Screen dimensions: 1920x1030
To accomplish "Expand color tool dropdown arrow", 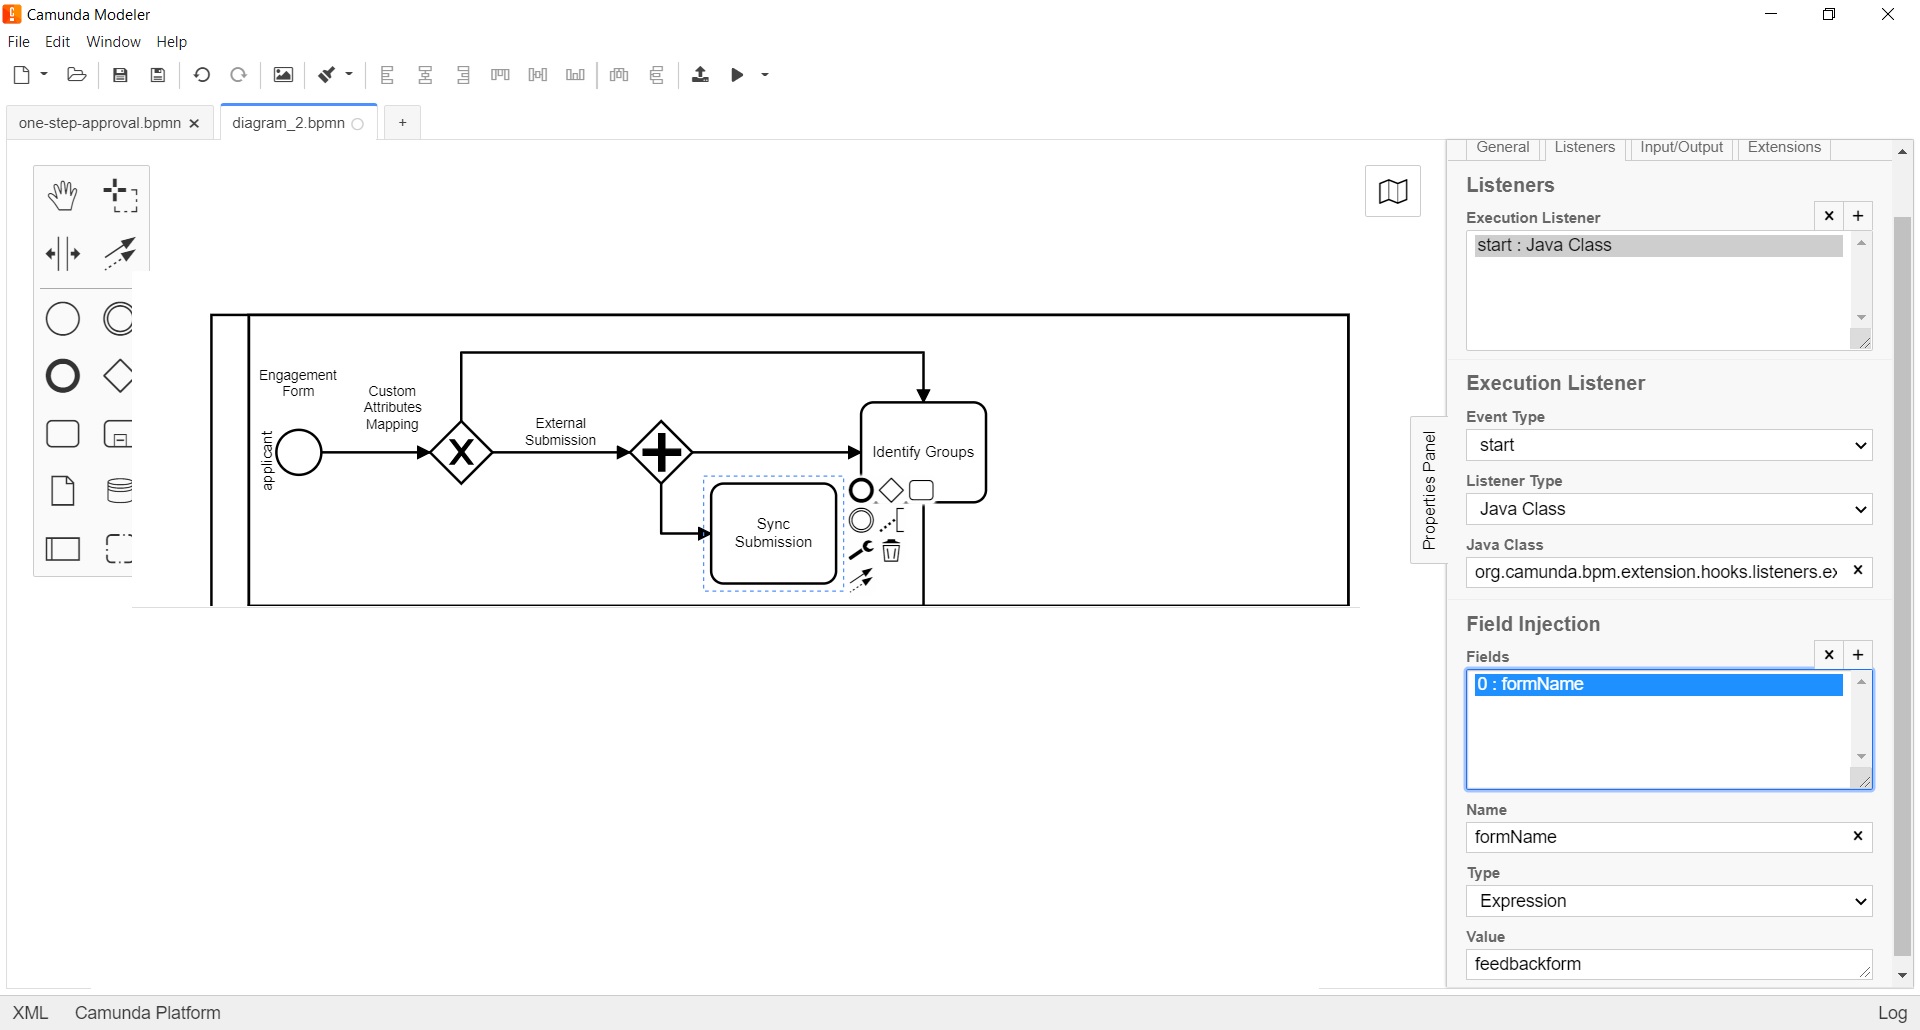I will (349, 74).
